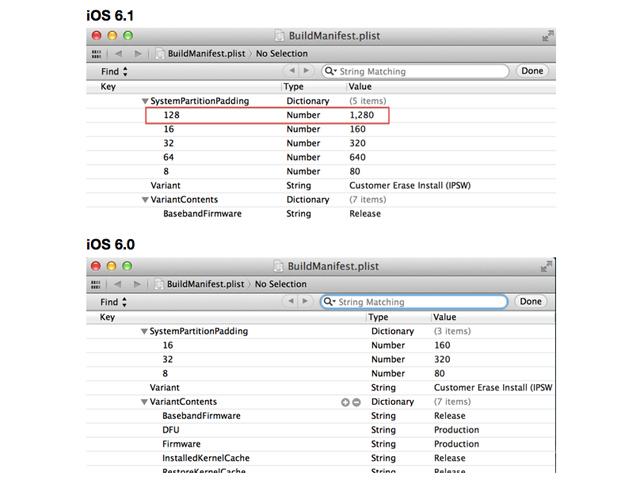The width and height of the screenshot is (640, 480).
Task: Click Type column header in iOS 6.0 window
Action: click(x=378, y=317)
